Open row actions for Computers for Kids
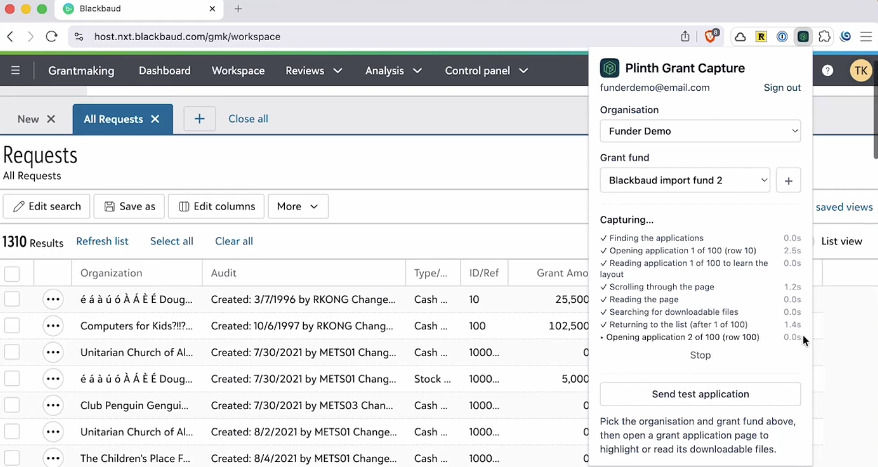The image size is (878, 467). [53, 326]
